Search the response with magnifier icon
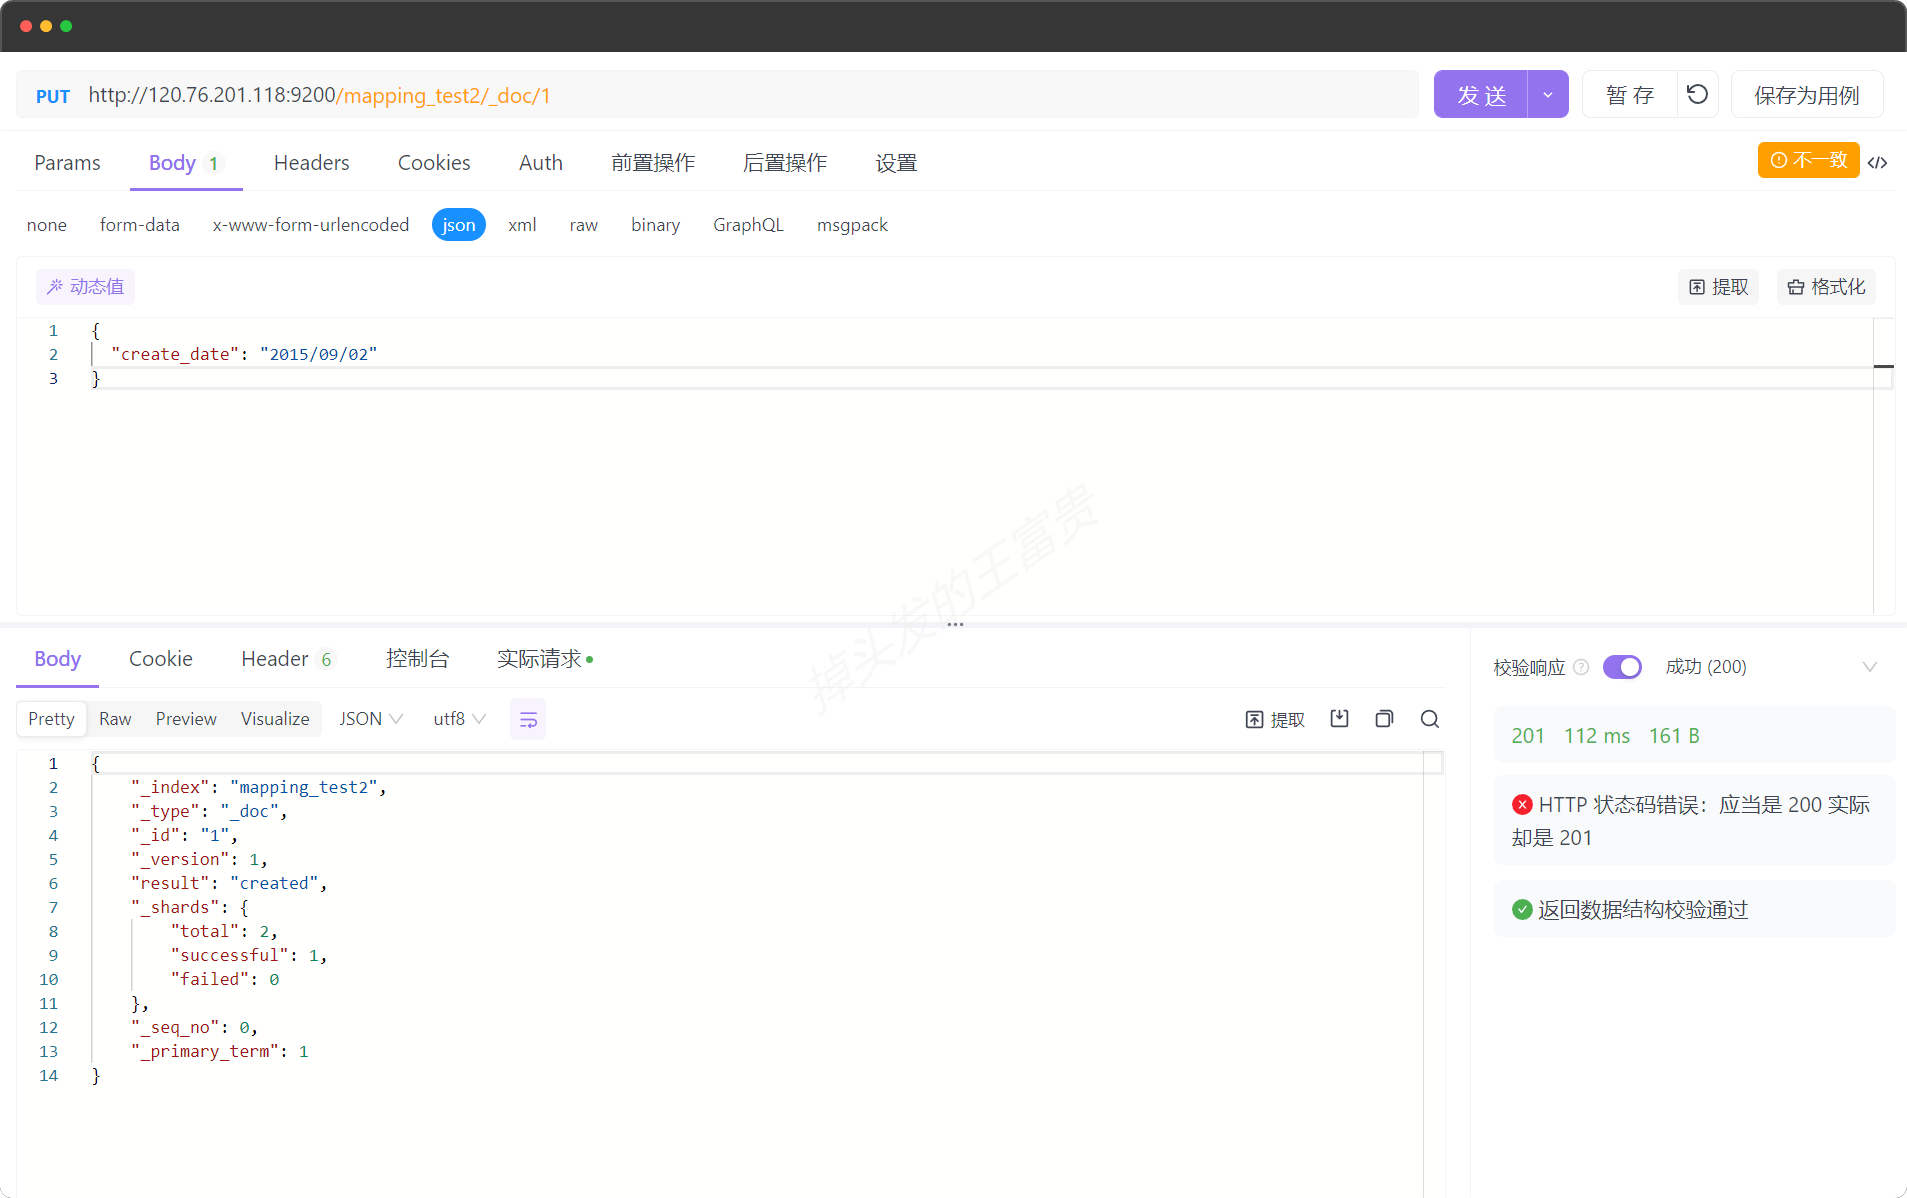The width and height of the screenshot is (1907, 1198). coord(1430,718)
